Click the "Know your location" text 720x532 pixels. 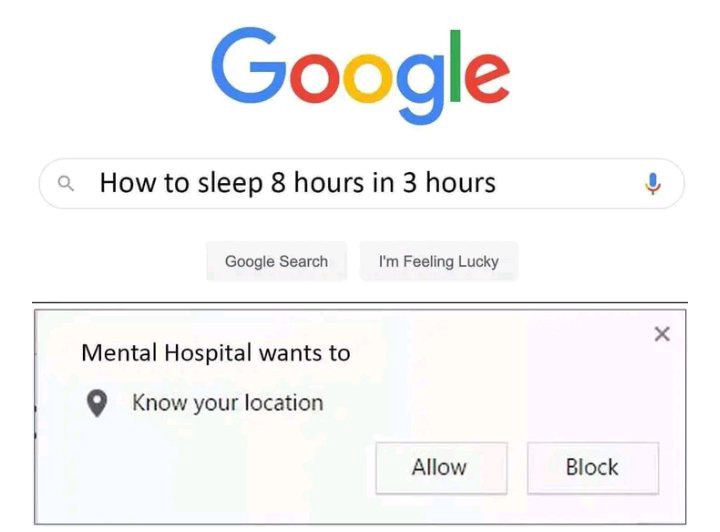click(228, 403)
